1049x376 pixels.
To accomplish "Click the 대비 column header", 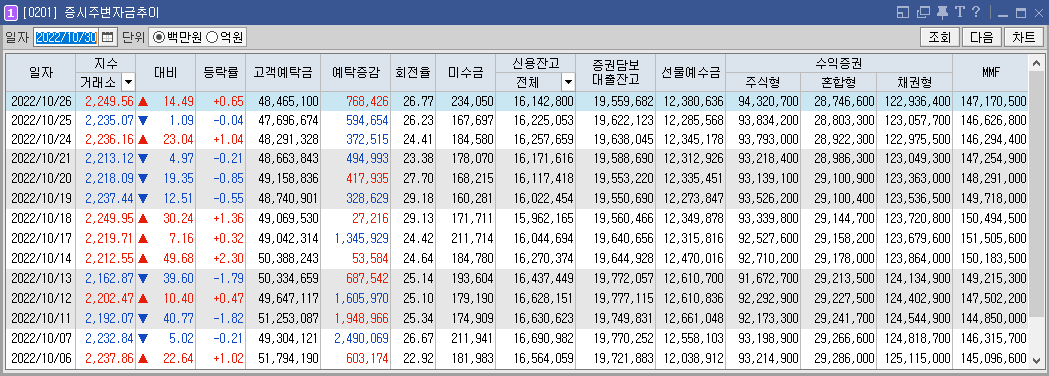I will coord(165,72).
